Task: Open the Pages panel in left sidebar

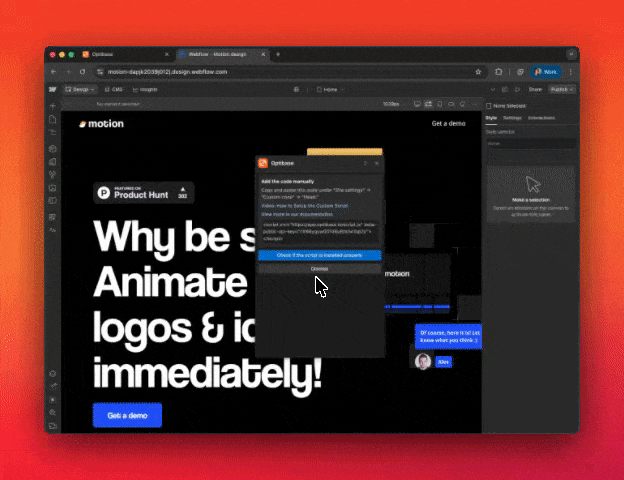Action: point(52,119)
